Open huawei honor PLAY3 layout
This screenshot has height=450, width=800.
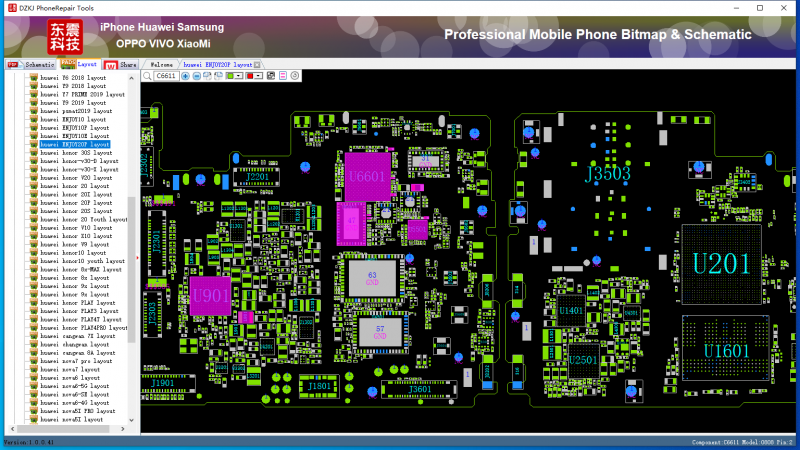point(79,311)
